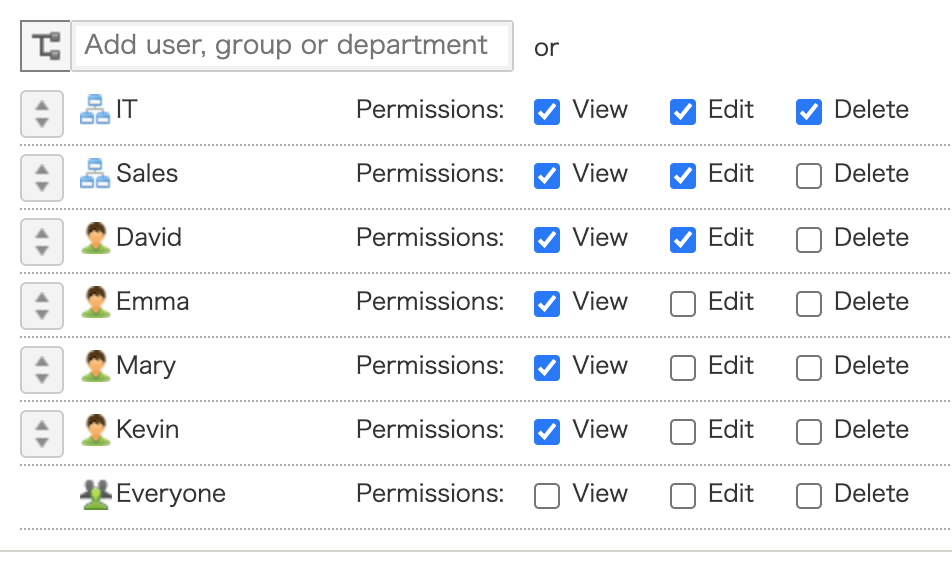Click Emma's user avatar icon

point(95,302)
